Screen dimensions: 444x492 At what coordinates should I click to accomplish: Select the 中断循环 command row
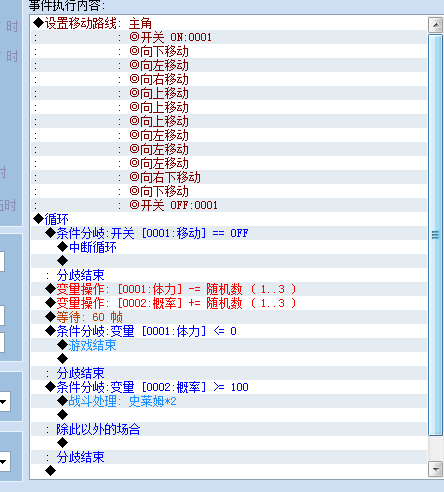(229, 247)
